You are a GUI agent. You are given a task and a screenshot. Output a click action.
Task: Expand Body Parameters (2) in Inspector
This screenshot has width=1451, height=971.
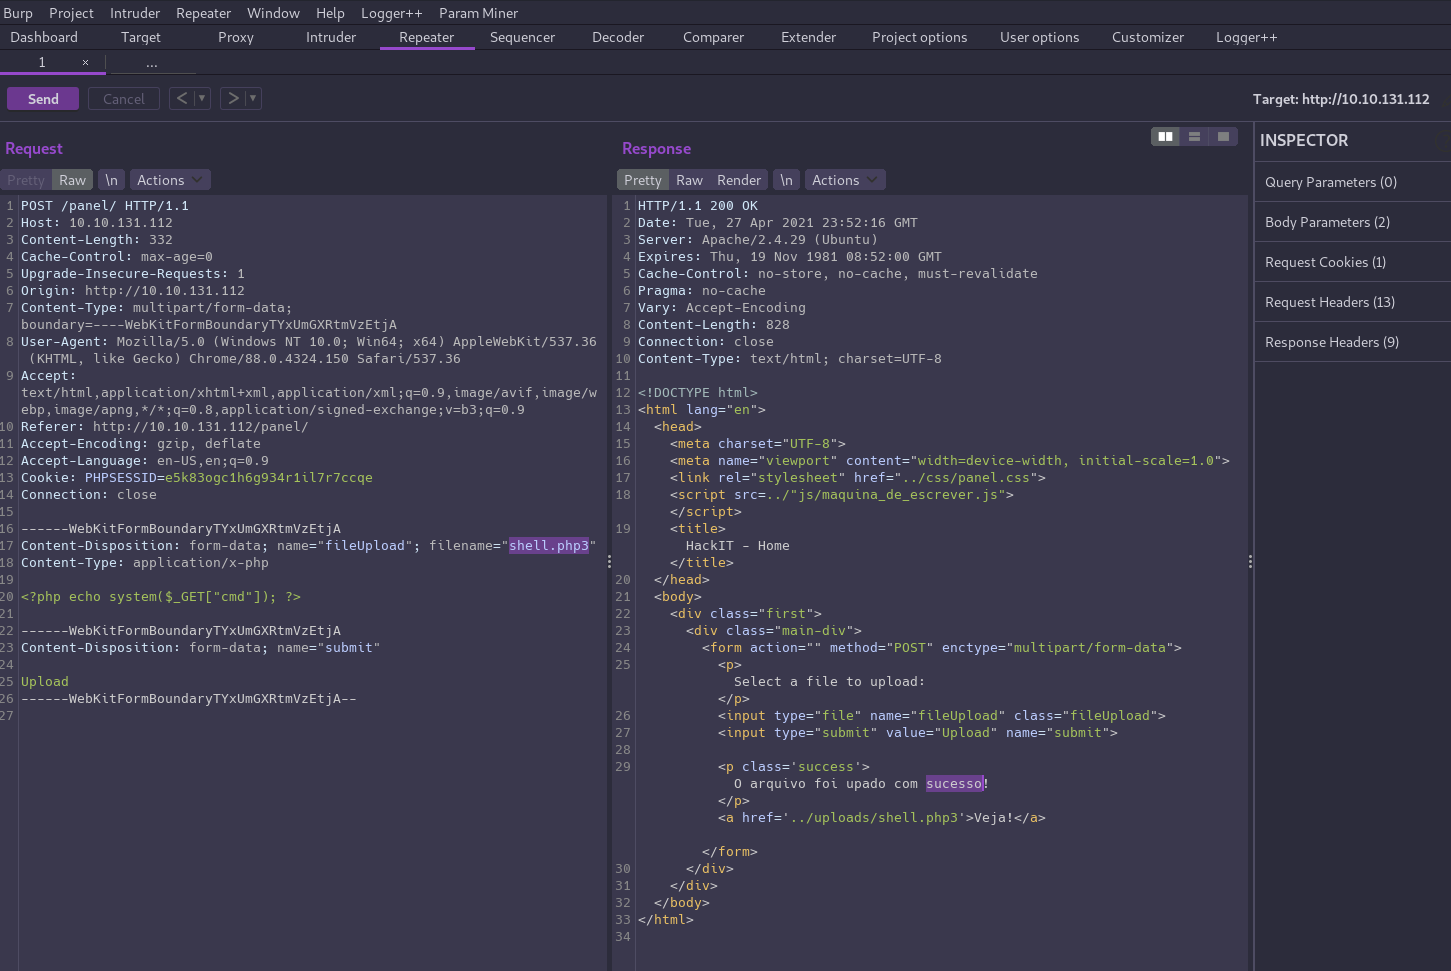(x=1352, y=222)
